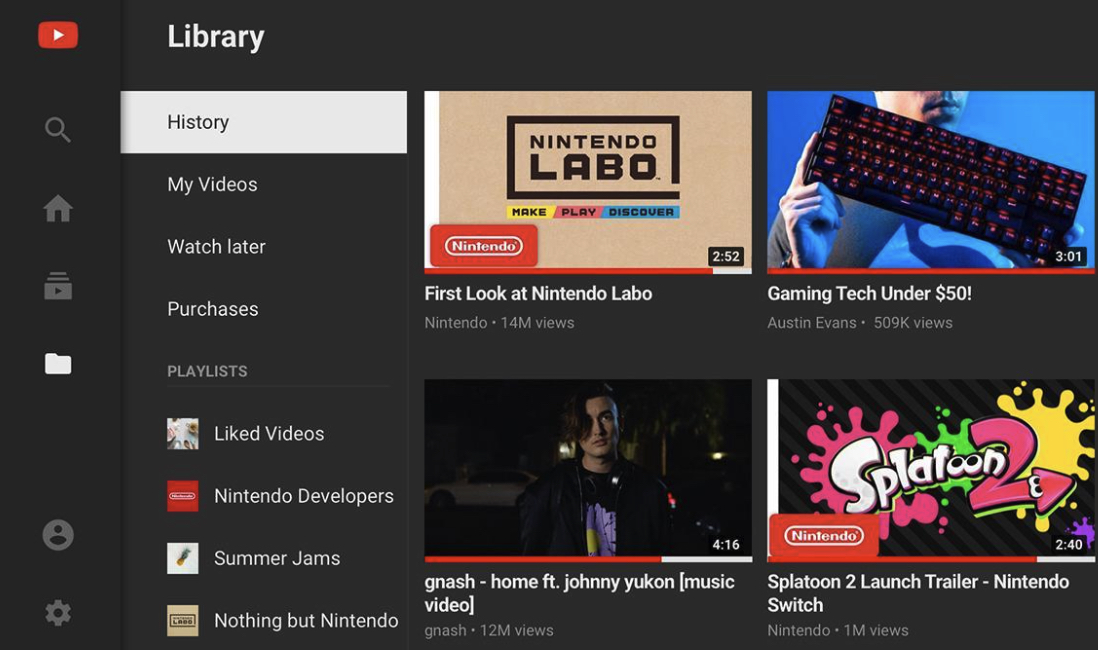Open the Search magnifier in the sidebar
The image size is (1098, 650).
click(x=57, y=130)
